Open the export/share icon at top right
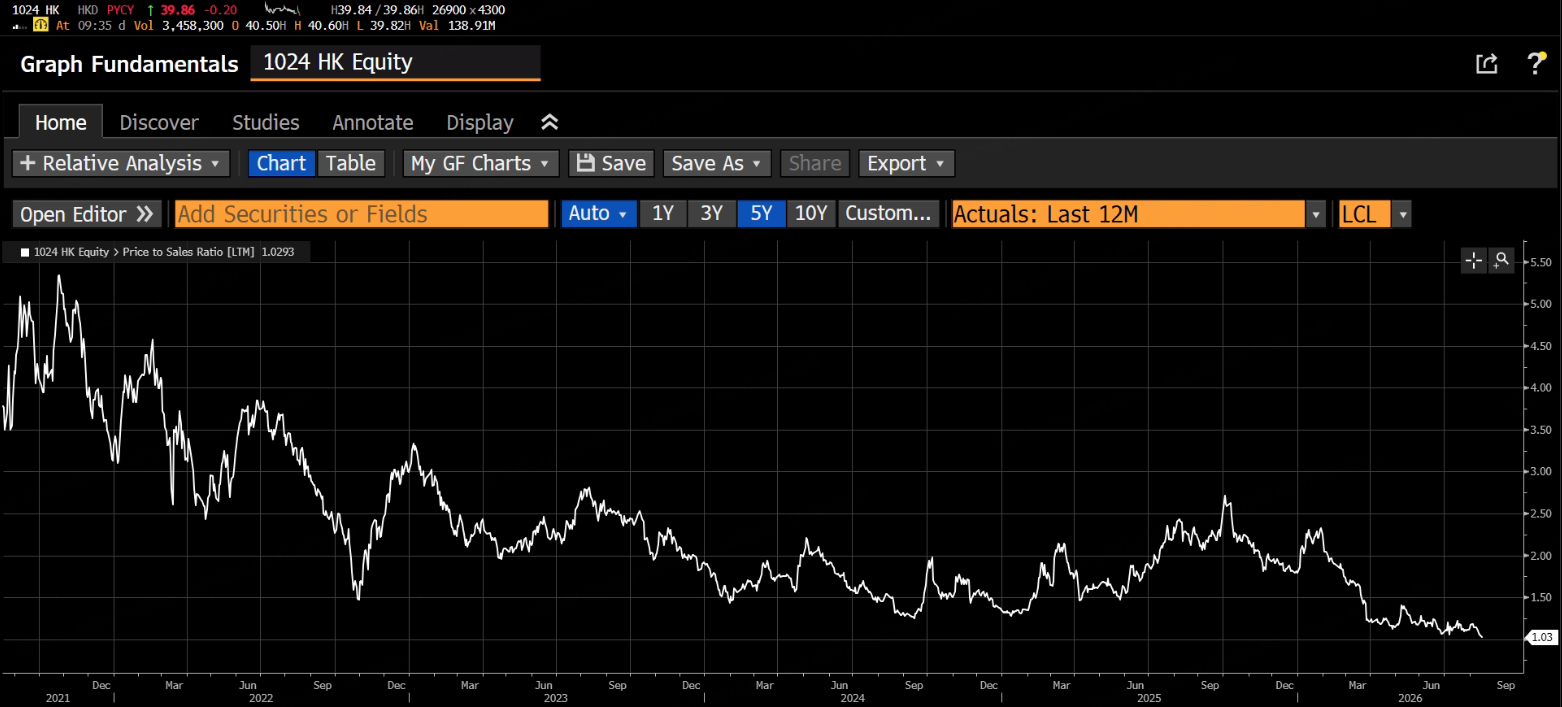 pos(1486,64)
